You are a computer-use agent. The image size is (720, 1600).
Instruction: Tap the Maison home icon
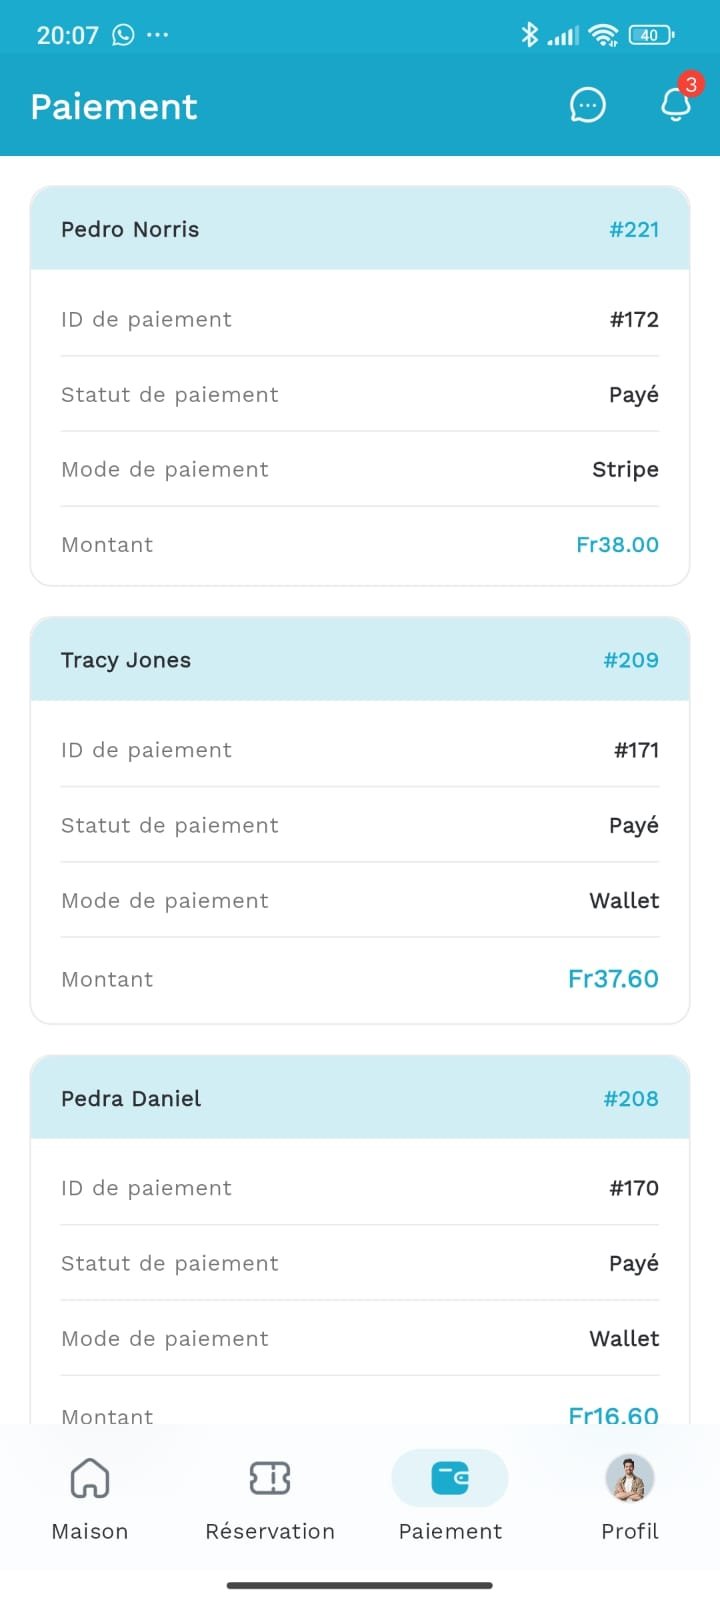pyautogui.click(x=90, y=1478)
